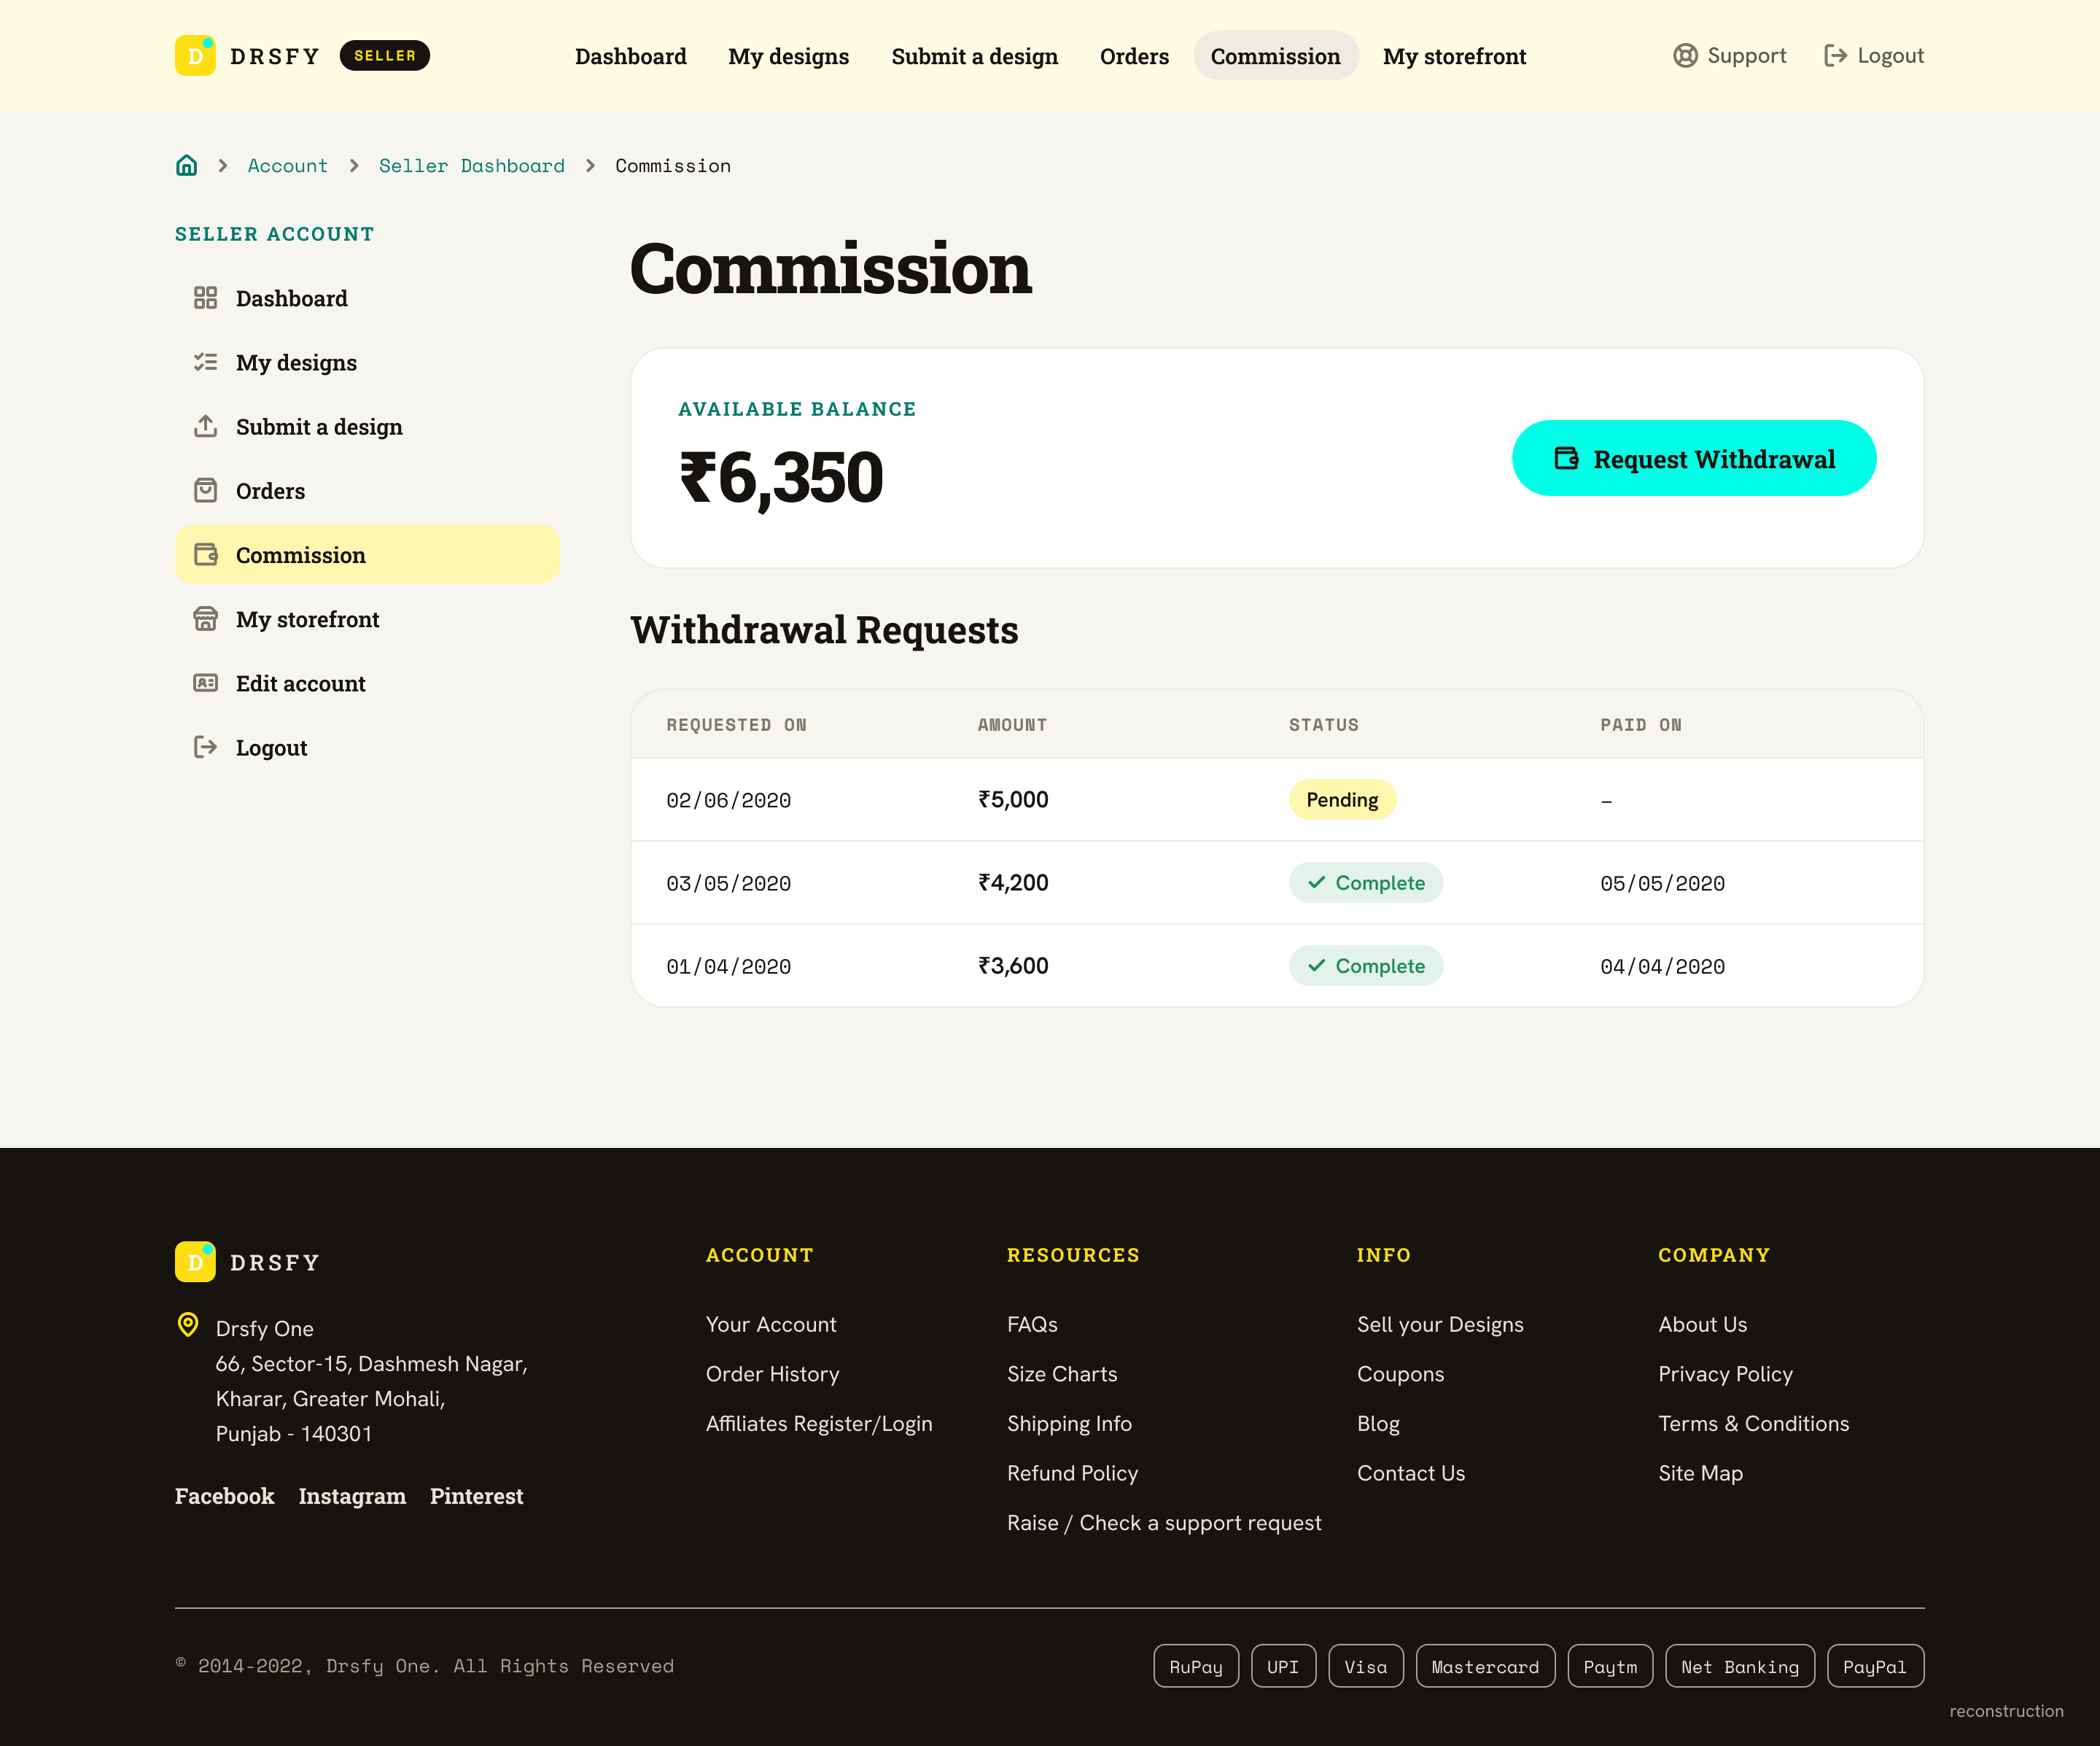Click the PayPal payment badge
The image size is (2100, 1746).
(1875, 1667)
